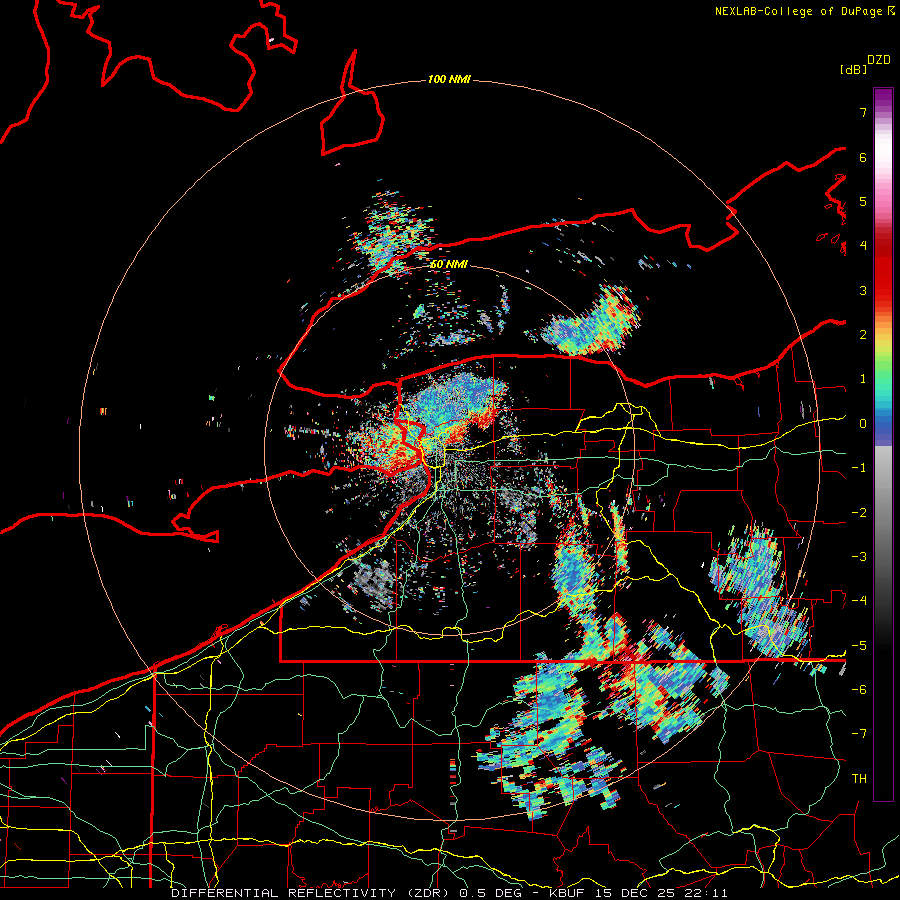Click the [dB] units label
Image resolution: width=900 pixels, height=900 pixels.
click(853, 69)
